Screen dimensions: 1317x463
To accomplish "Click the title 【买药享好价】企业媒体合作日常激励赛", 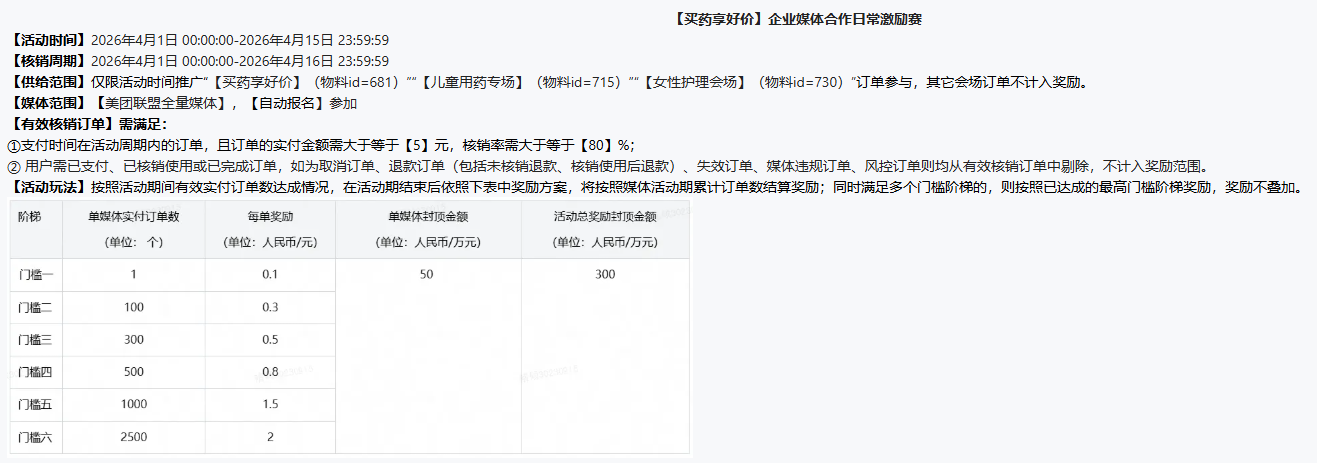I will [797, 19].
